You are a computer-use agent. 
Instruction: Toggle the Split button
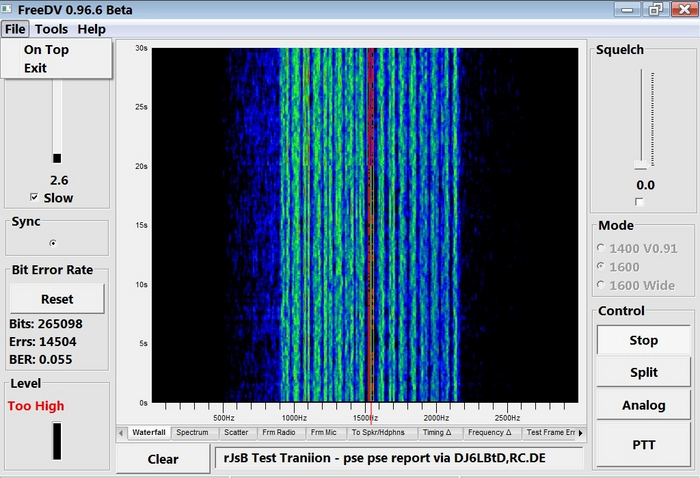(643, 372)
